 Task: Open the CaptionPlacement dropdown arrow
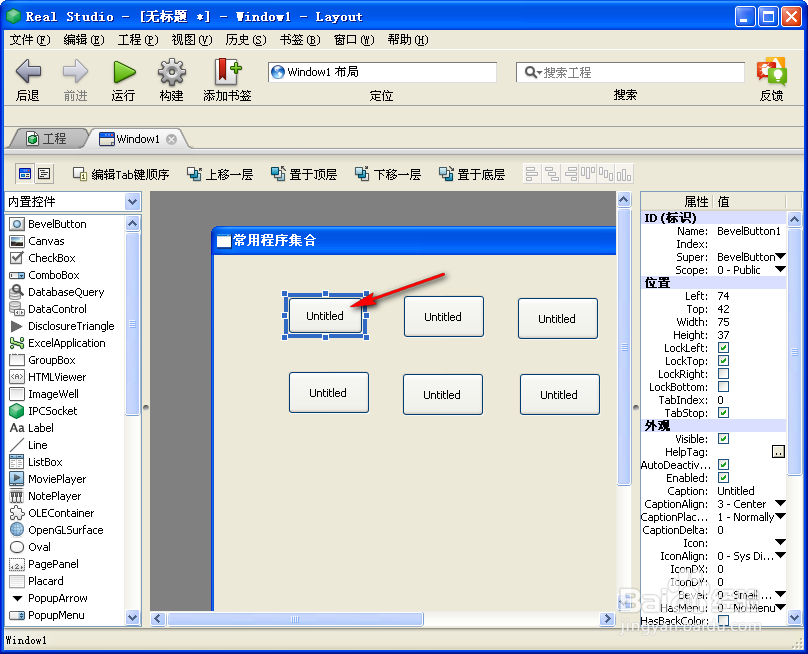tap(780, 516)
